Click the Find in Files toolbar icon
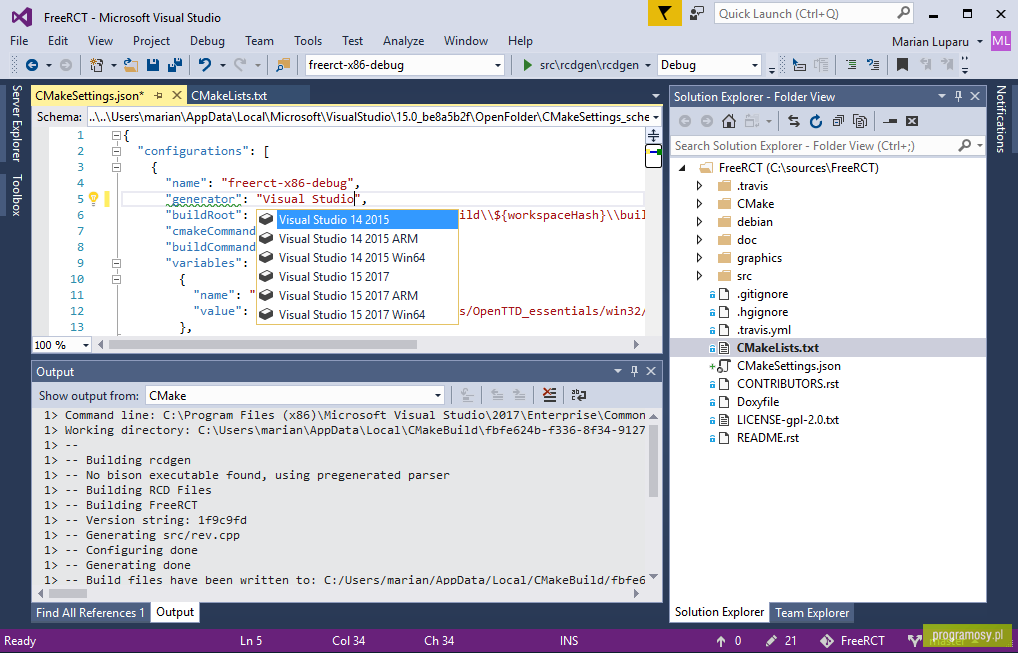 (283, 65)
